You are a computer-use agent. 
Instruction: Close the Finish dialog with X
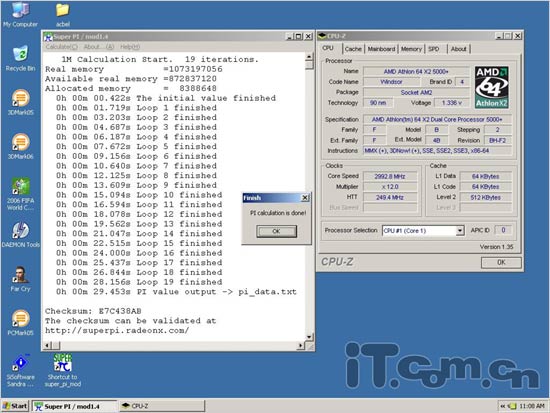click(305, 198)
